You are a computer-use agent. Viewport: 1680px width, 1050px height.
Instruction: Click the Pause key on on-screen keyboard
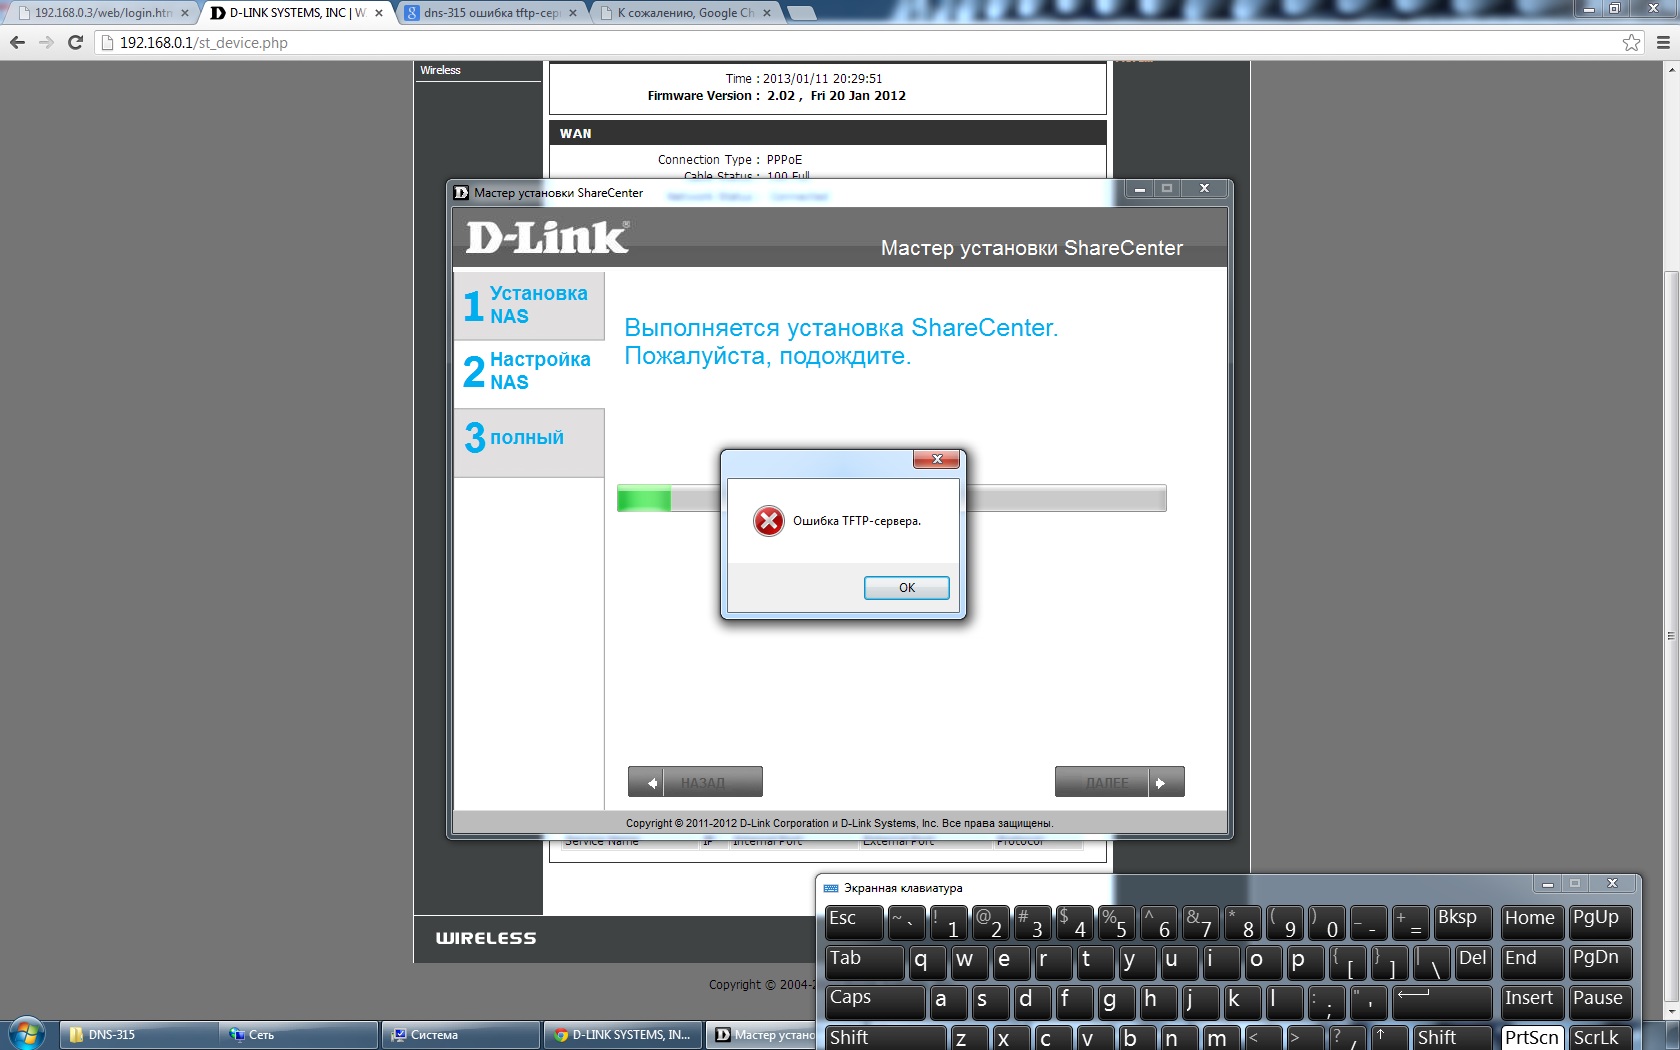click(1600, 1001)
